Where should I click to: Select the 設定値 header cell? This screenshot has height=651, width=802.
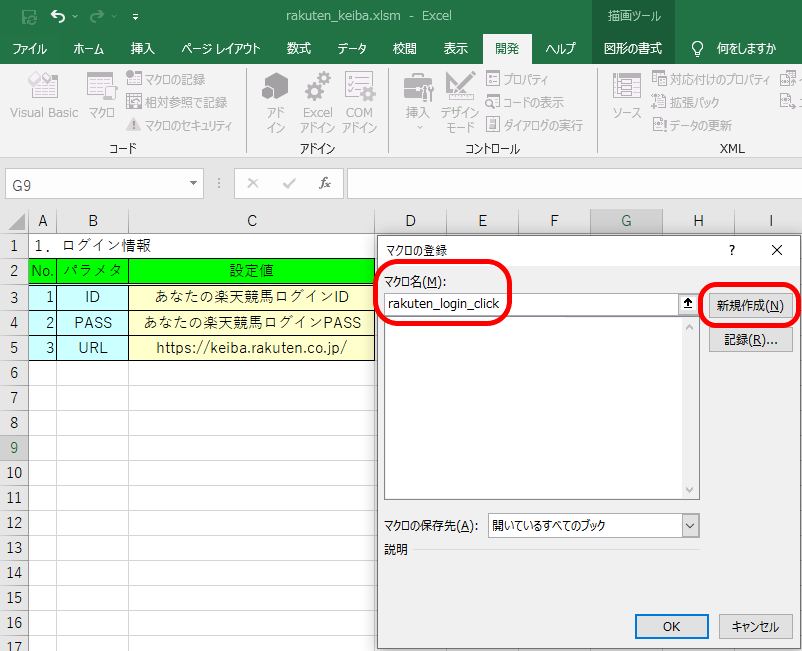point(252,271)
